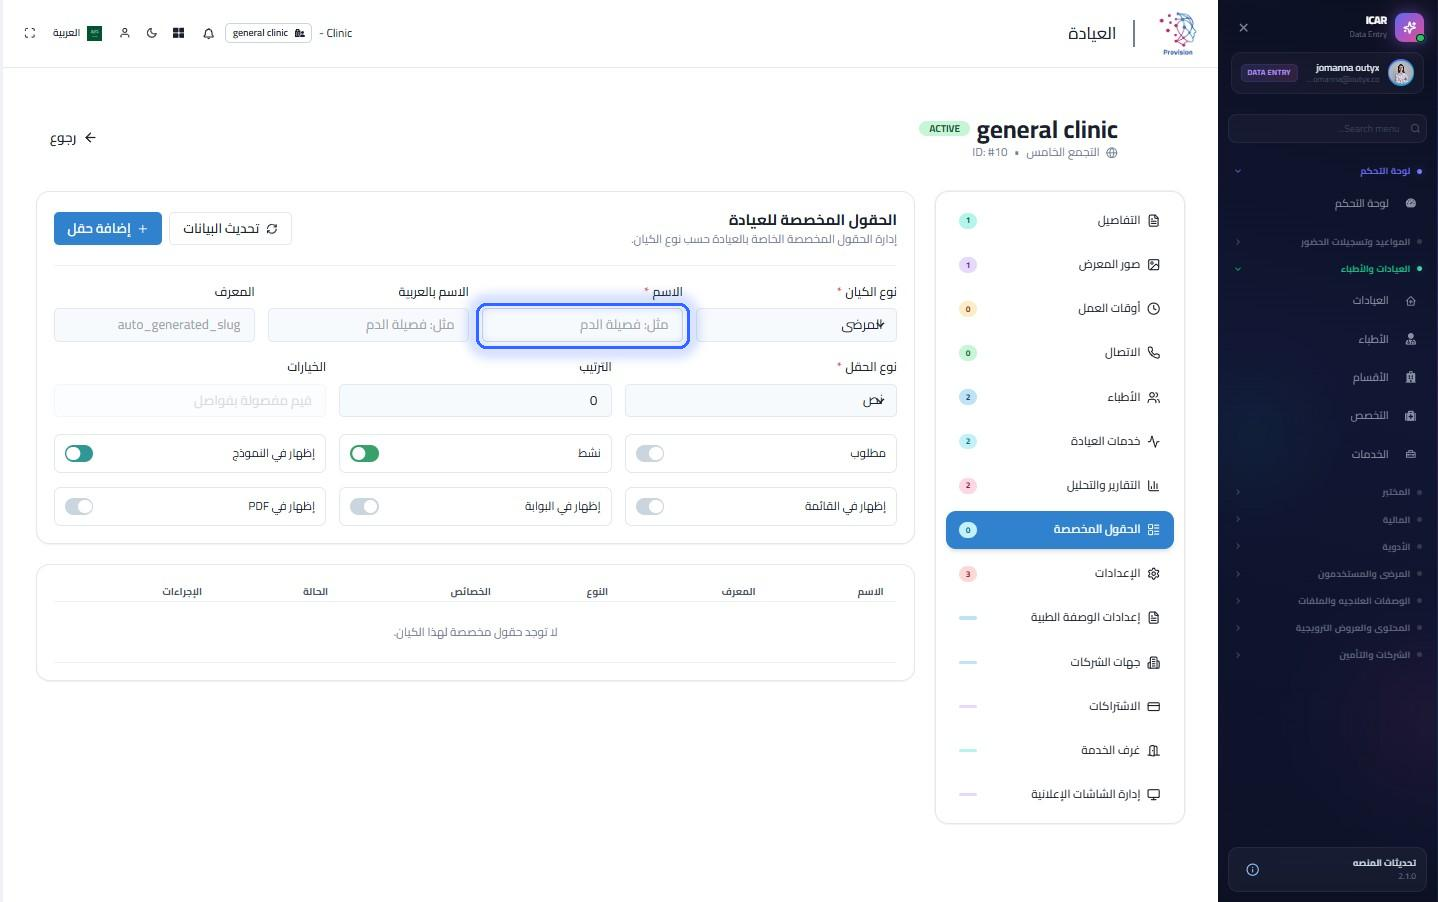Click the إدارة الشاشات الإعلانية monitor icon
The height and width of the screenshot is (902, 1438).
pyautogui.click(x=1154, y=794)
